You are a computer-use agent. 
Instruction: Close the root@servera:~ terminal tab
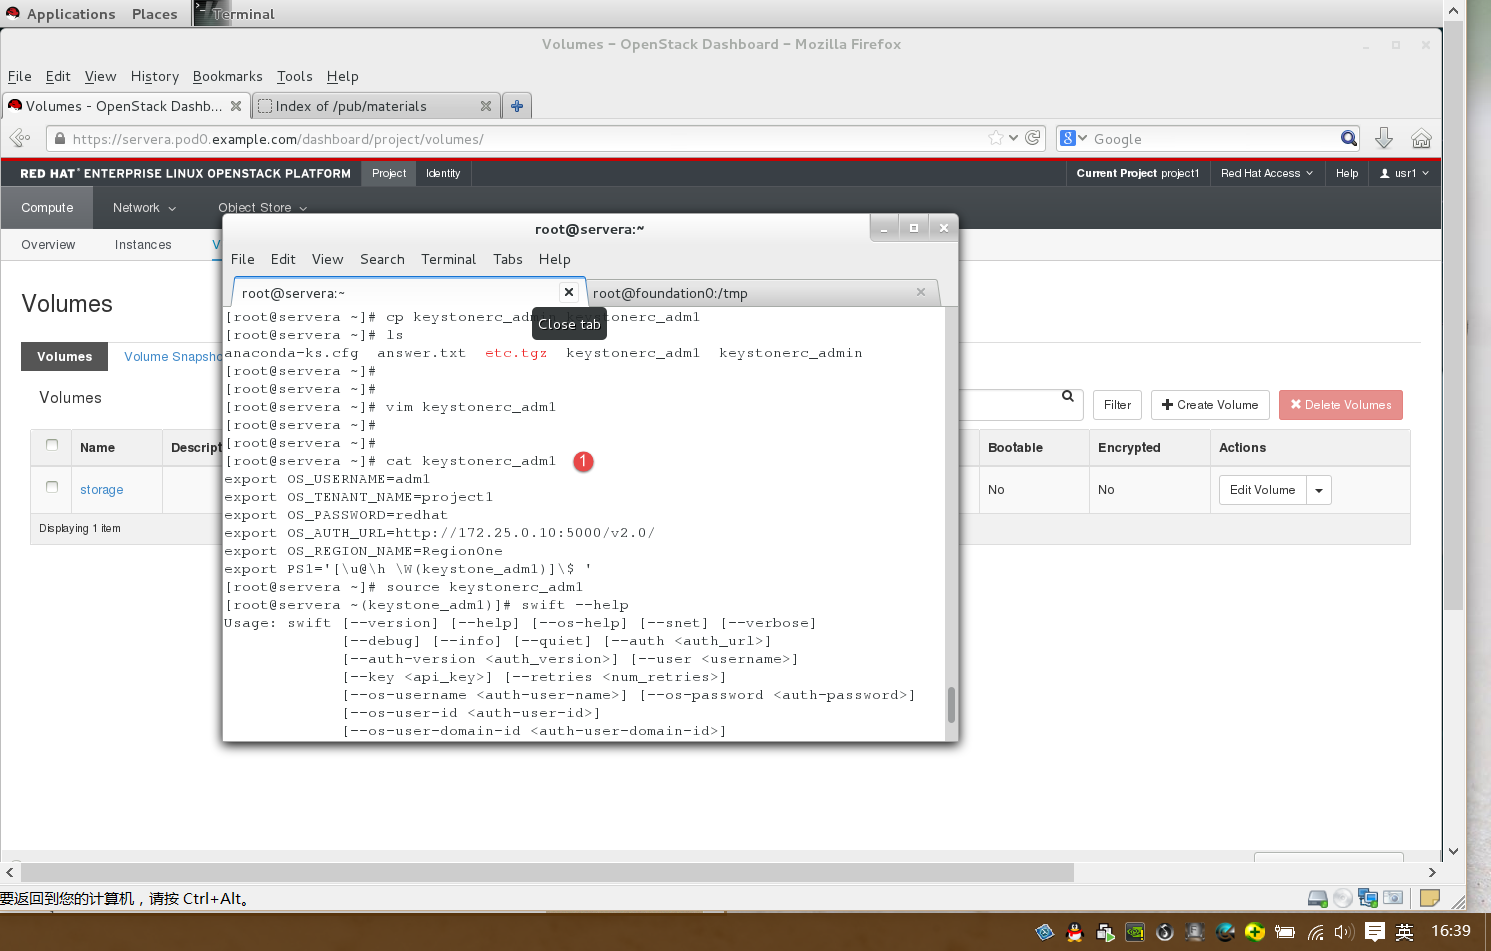(x=569, y=292)
